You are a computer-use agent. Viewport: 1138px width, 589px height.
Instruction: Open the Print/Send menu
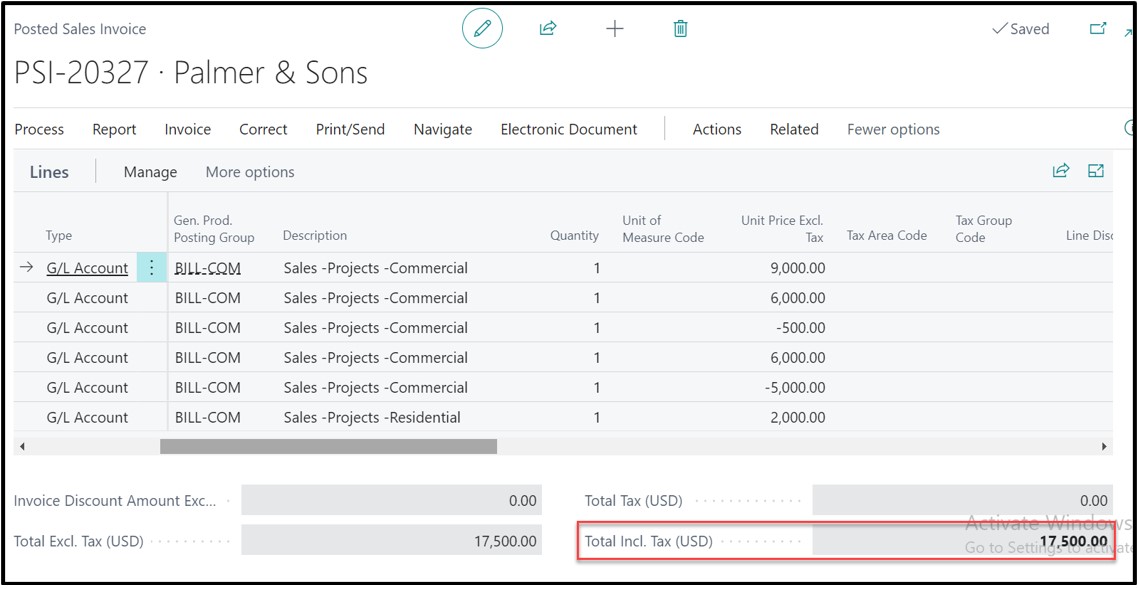[350, 129]
